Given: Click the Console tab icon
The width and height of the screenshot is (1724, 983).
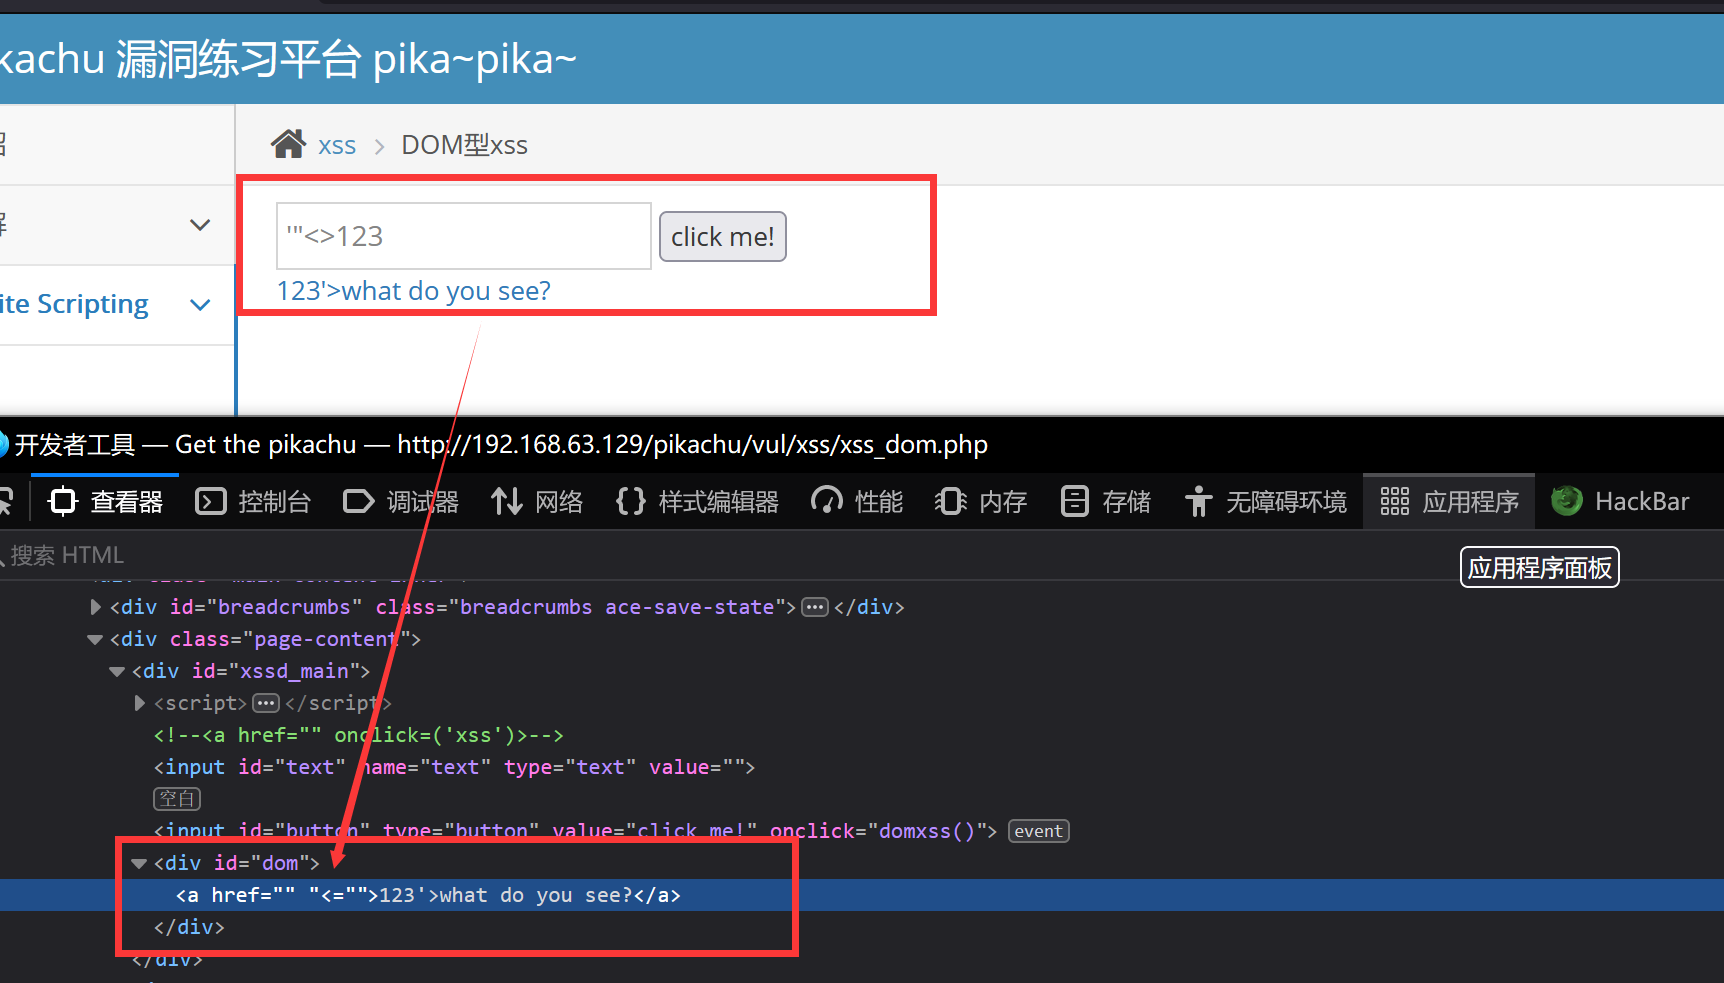Looking at the screenshot, I should 210,501.
